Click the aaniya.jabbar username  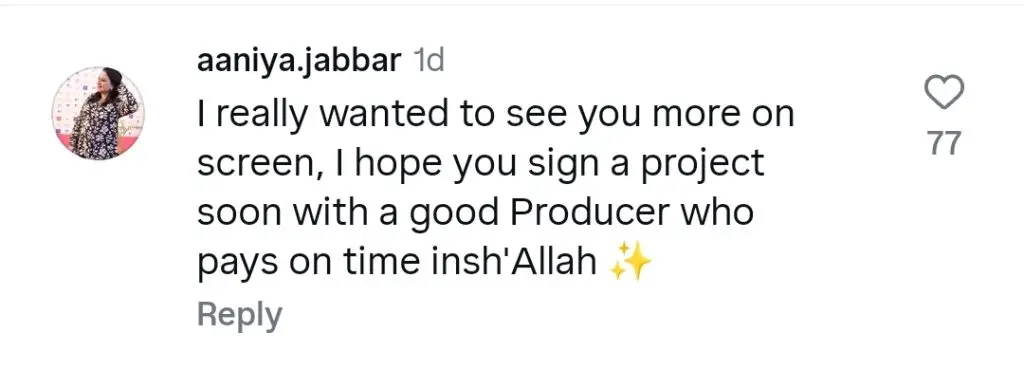click(299, 62)
